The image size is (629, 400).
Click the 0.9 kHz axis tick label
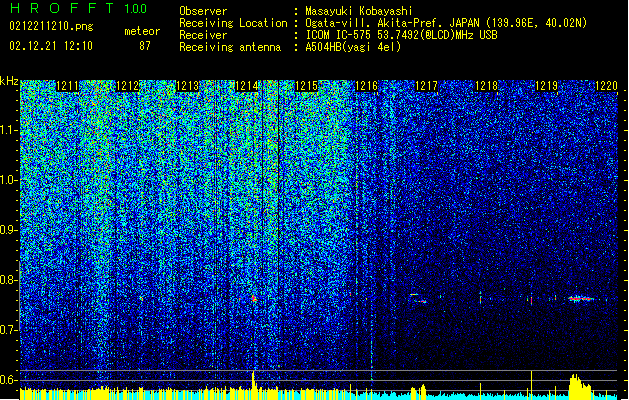(x=9, y=230)
